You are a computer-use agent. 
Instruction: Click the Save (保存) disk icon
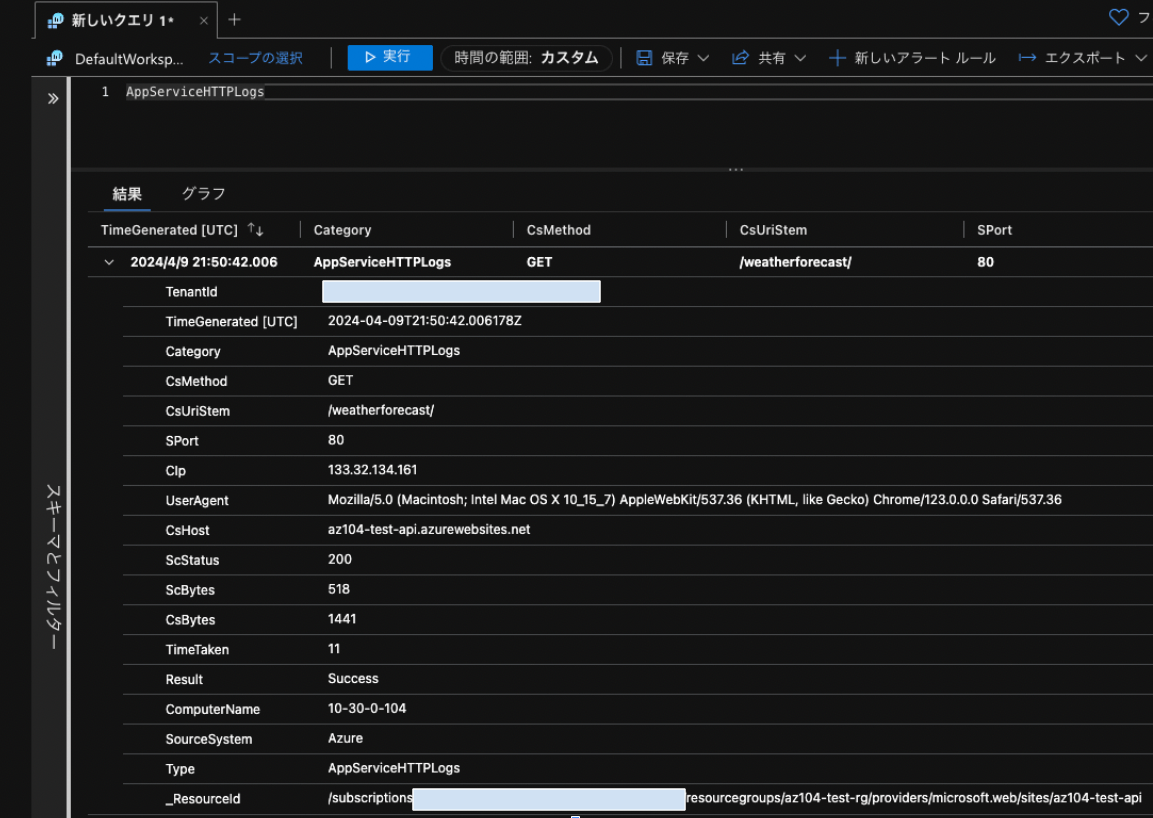click(645, 58)
